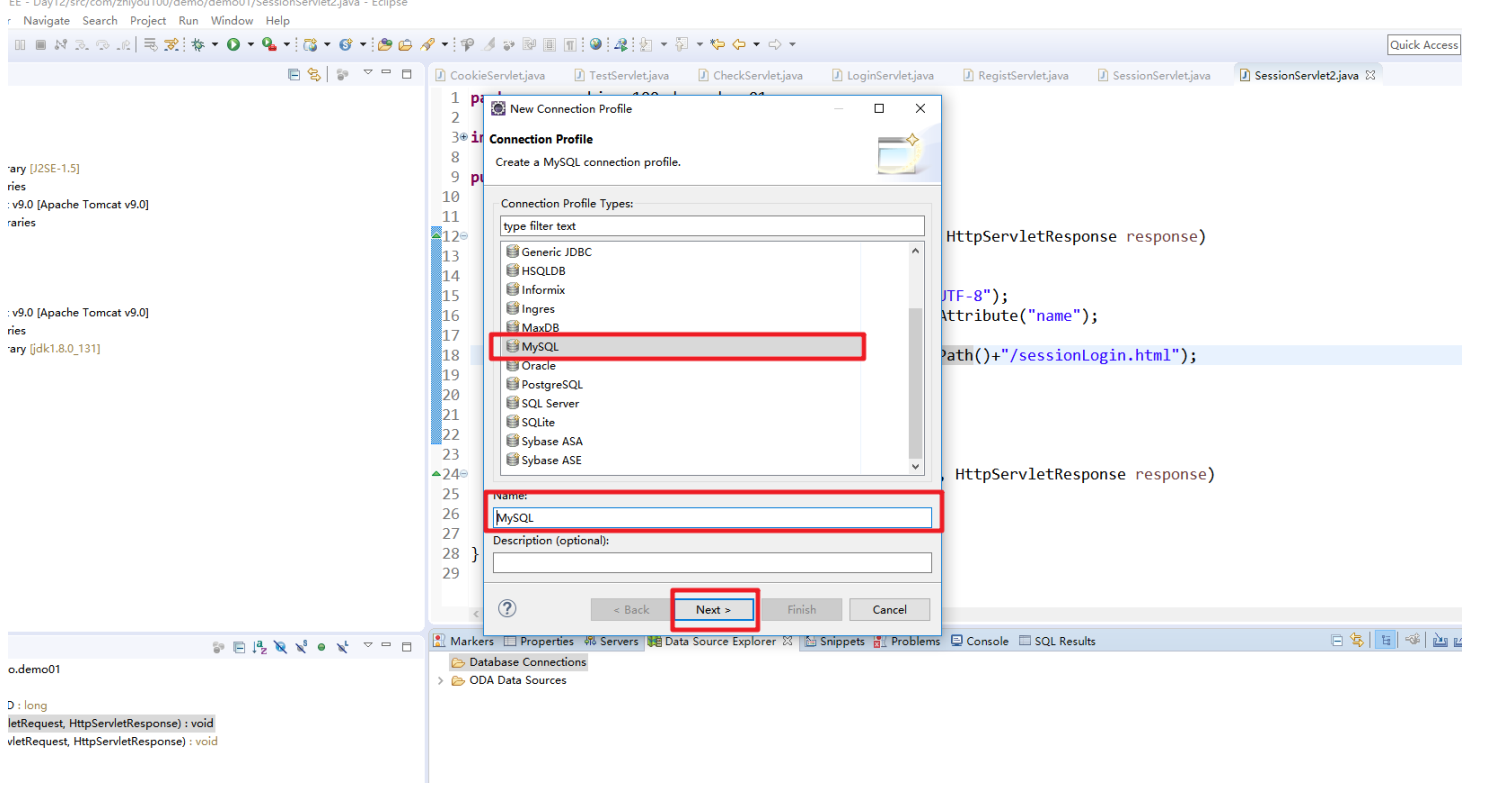This screenshot has height=794, width=1494.
Task: Click scroll down arrow of profile types list
Action: pos(916,466)
